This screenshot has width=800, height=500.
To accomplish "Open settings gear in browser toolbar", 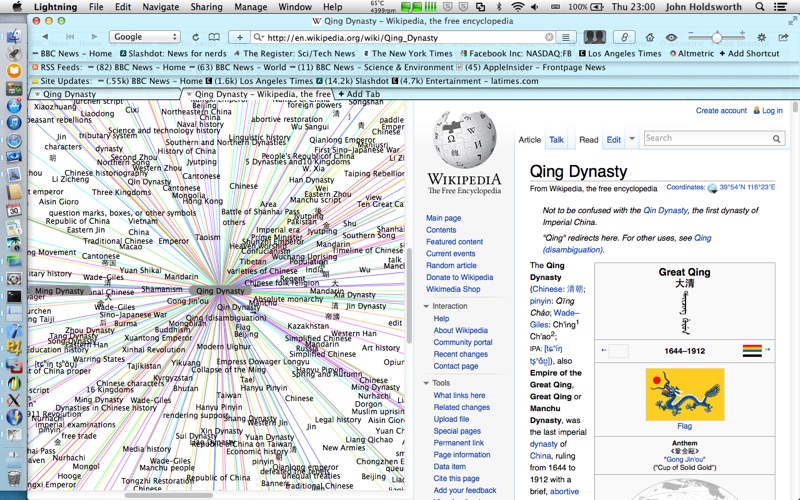I will 762,37.
